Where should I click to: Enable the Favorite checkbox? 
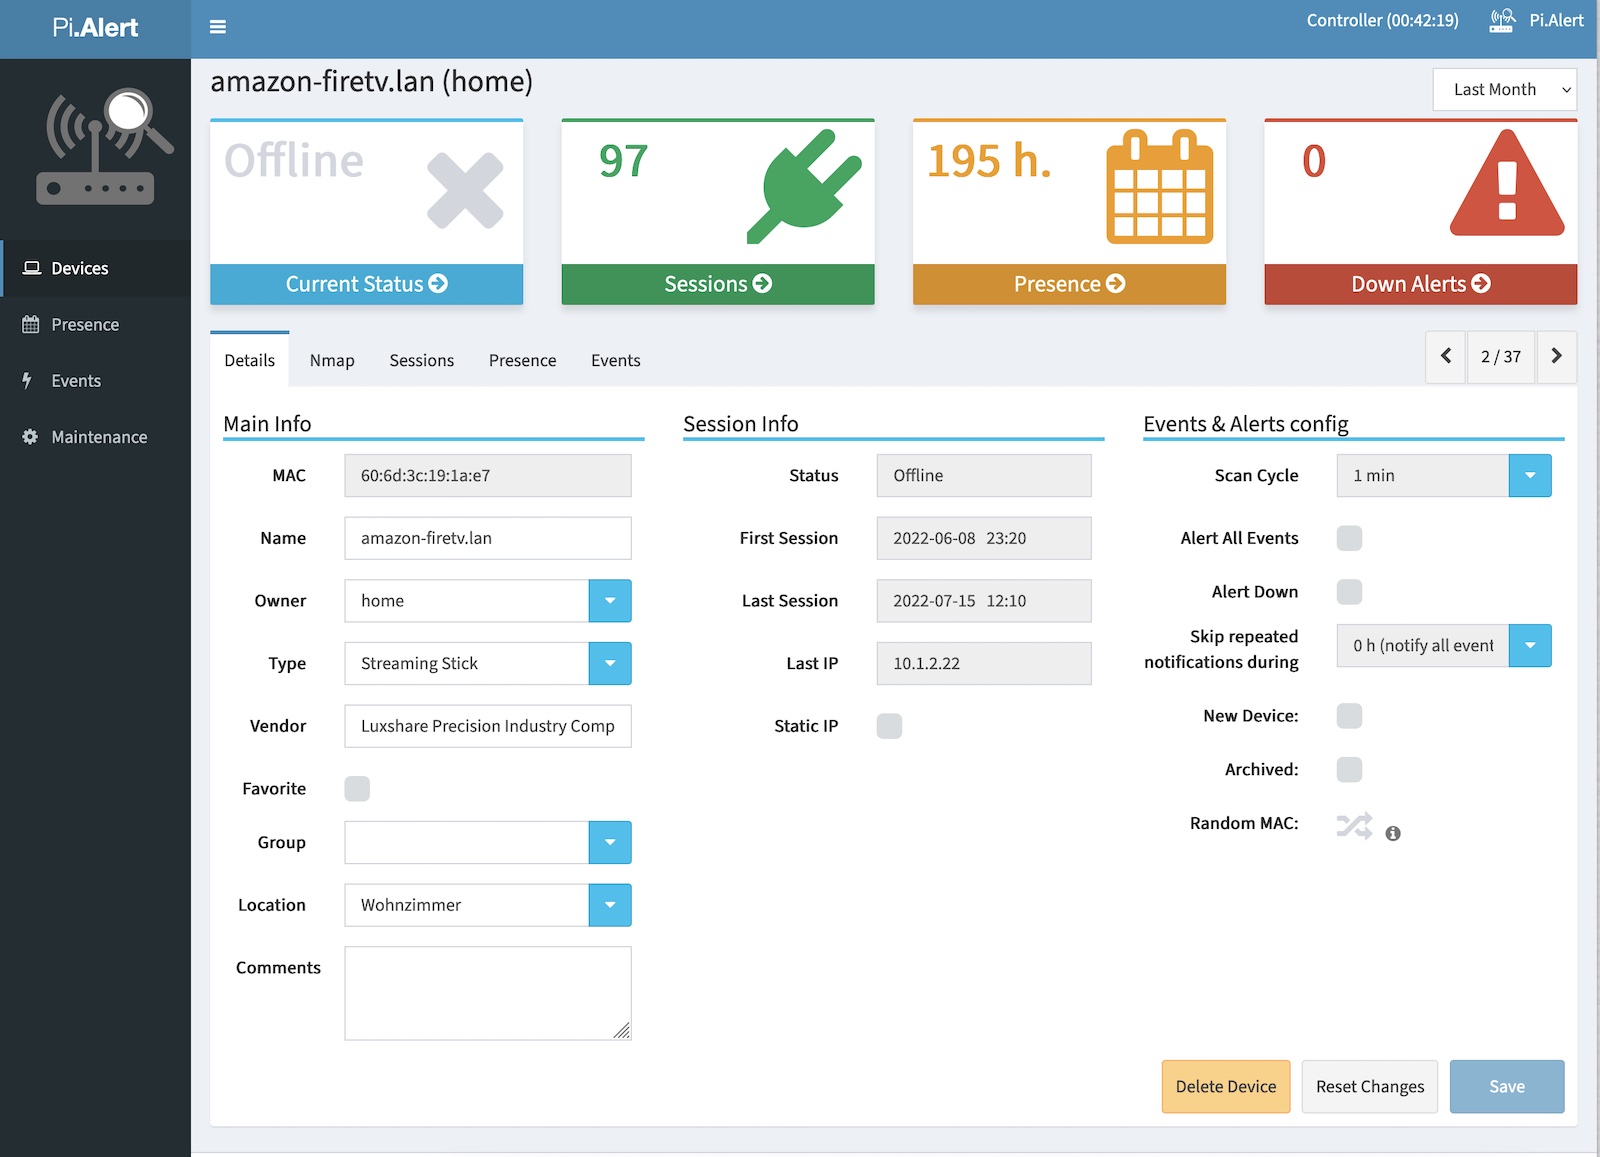[357, 789]
